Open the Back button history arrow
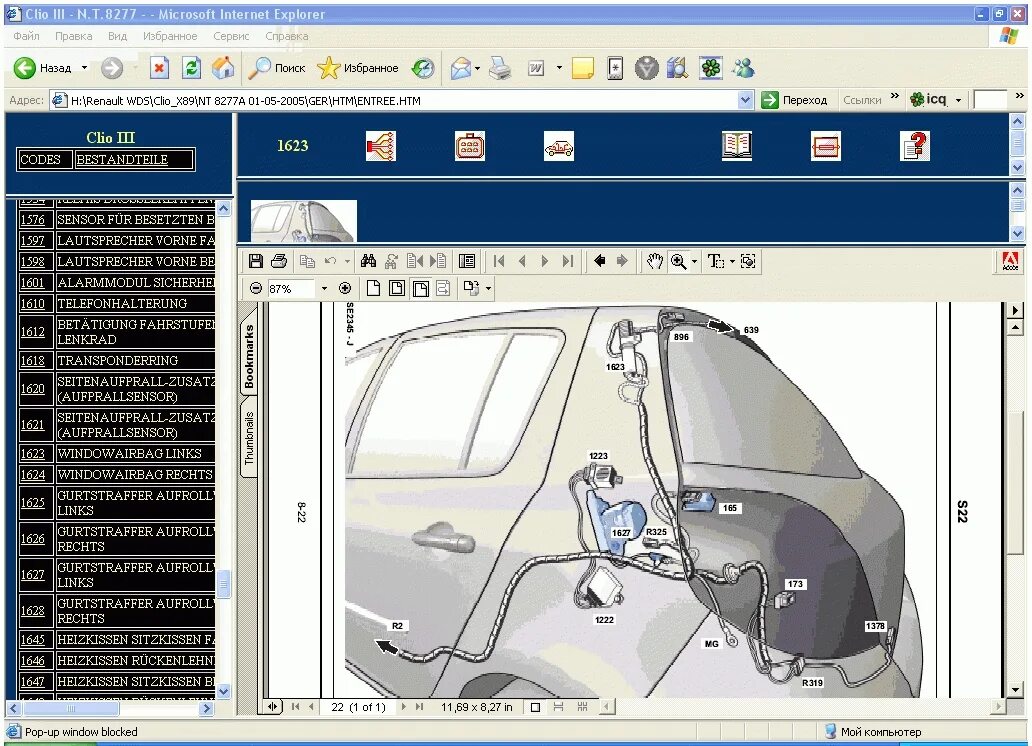 84,68
